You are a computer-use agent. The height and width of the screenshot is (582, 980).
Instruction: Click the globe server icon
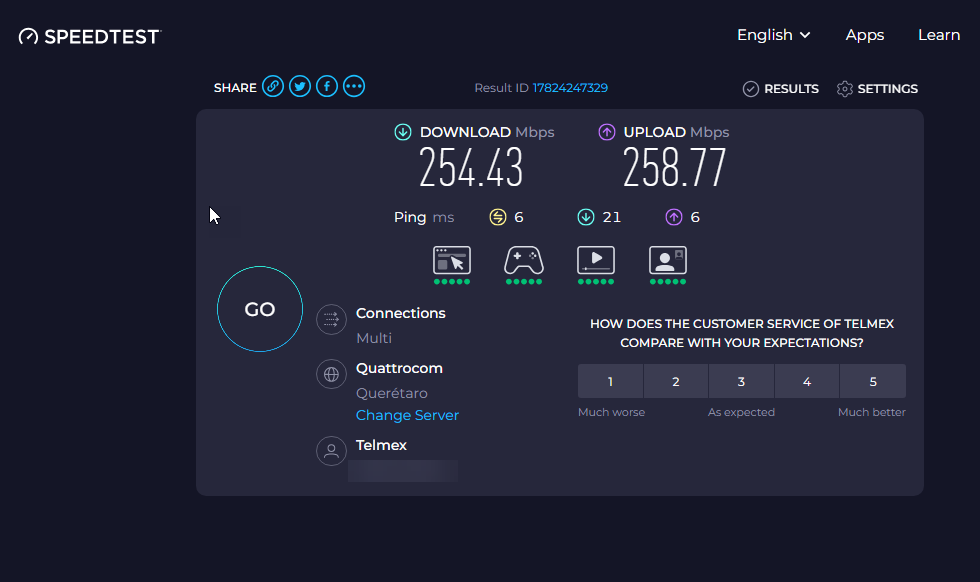coord(331,374)
